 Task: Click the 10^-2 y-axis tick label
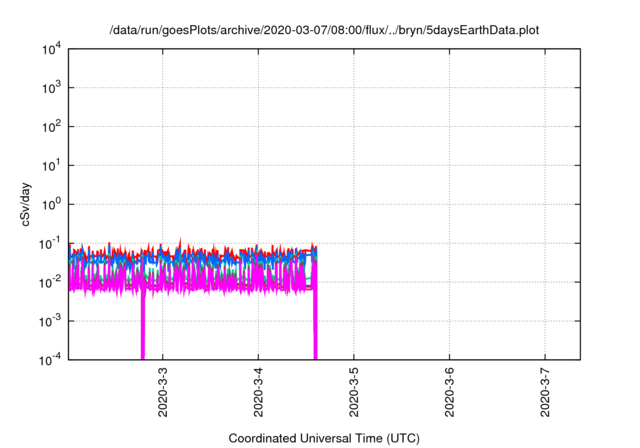[50, 282]
